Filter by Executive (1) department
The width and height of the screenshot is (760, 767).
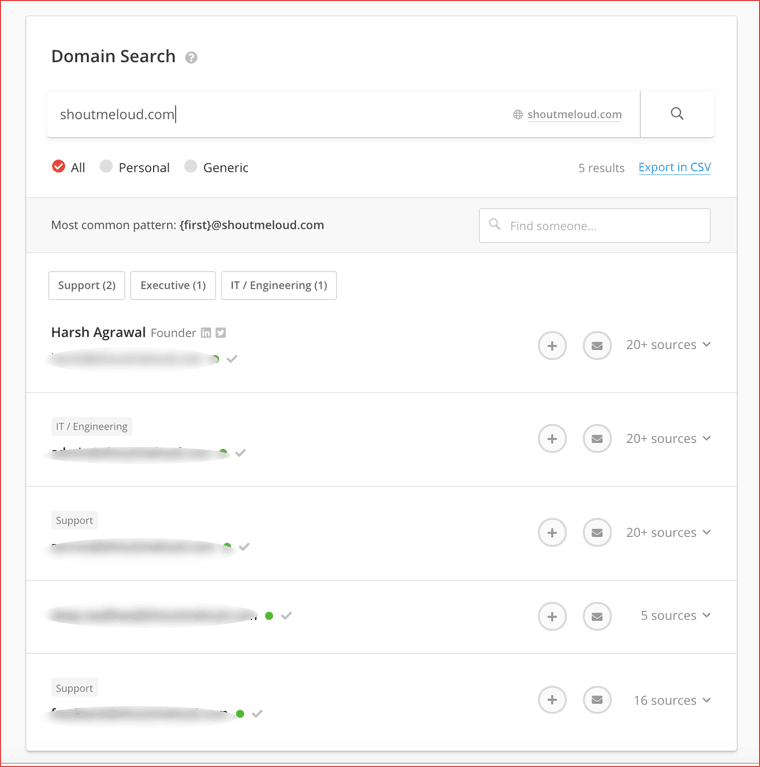pyautogui.click(x=173, y=286)
